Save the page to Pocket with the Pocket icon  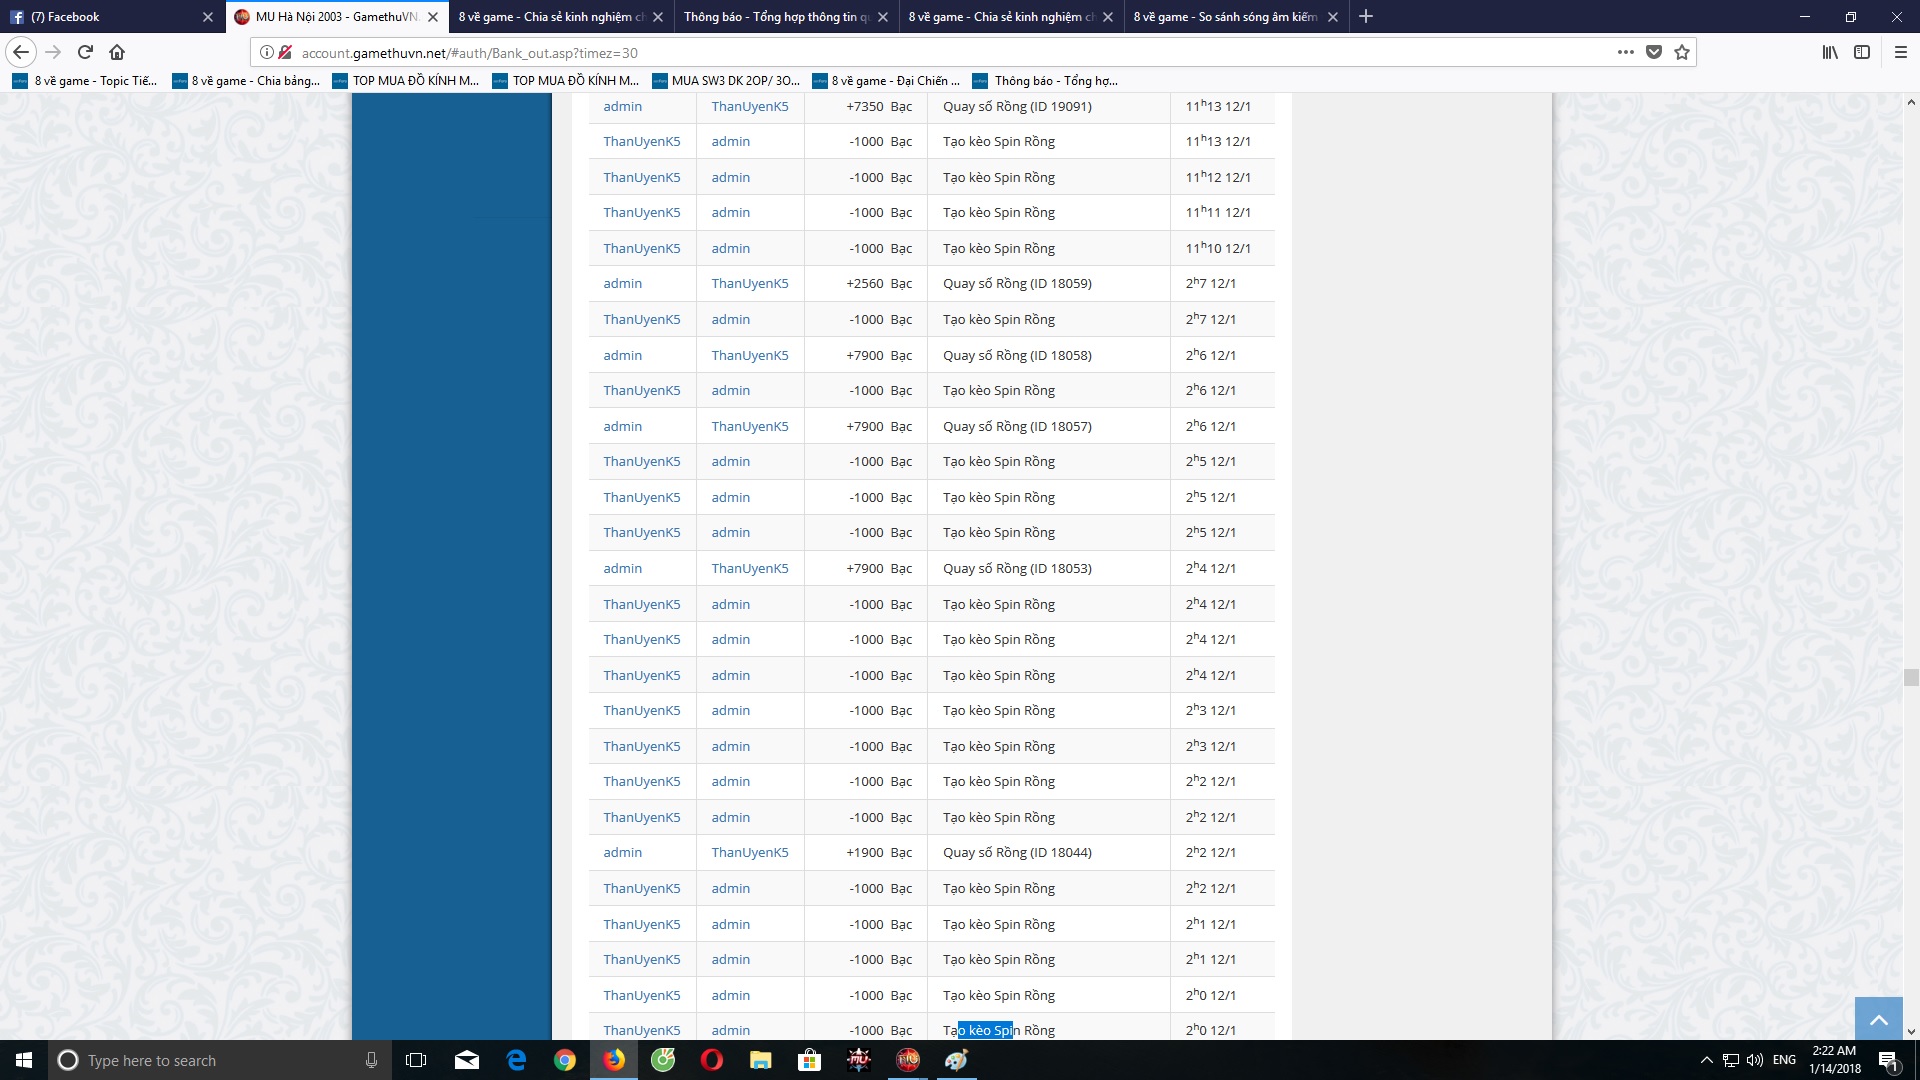point(1654,52)
